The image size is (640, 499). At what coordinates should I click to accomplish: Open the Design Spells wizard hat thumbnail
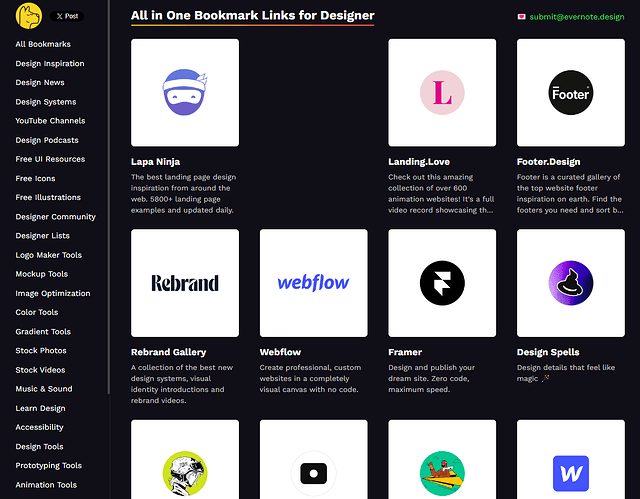(x=571, y=283)
